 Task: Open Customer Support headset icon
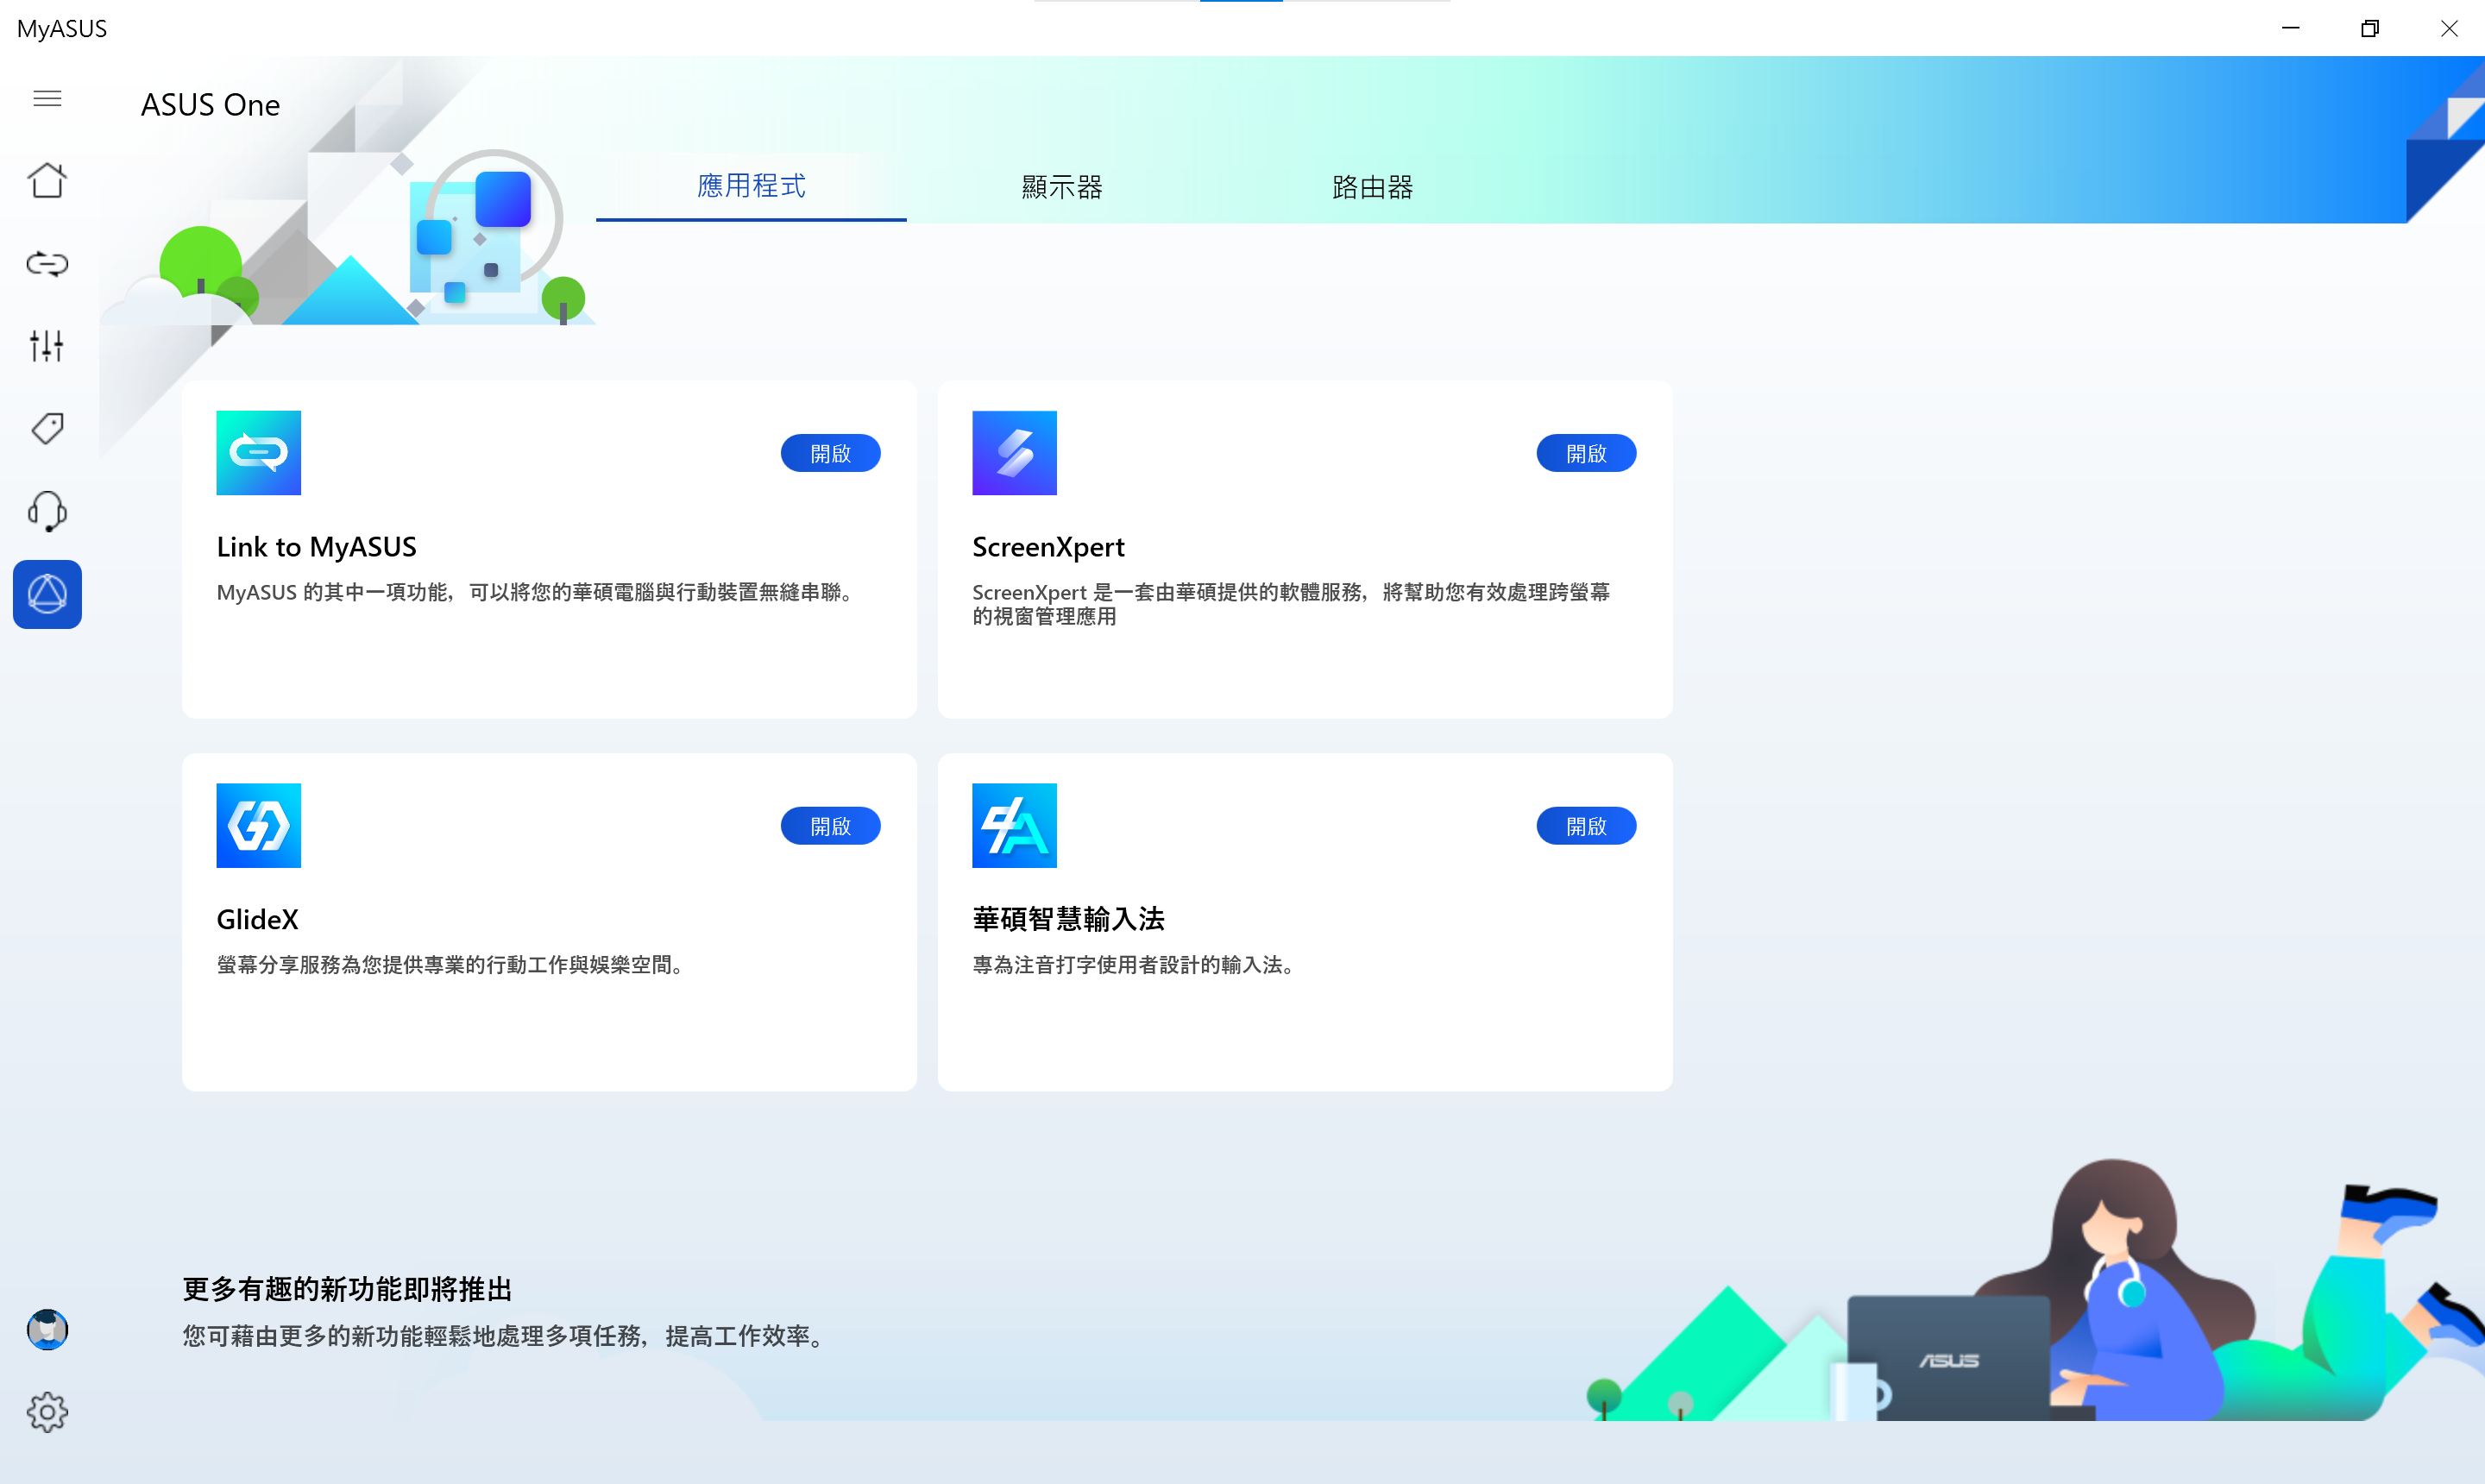pyautogui.click(x=47, y=511)
